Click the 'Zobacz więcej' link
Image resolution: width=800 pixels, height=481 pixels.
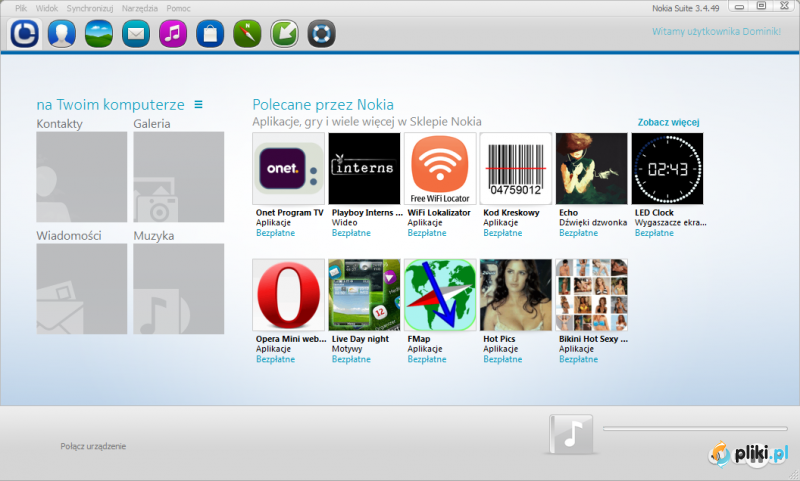(668, 122)
